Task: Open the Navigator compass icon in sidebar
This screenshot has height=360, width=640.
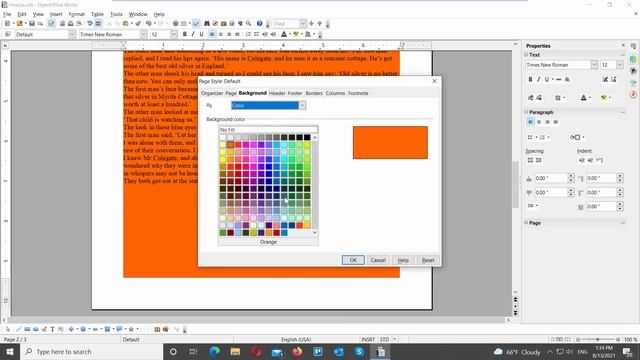Action: tap(633, 94)
